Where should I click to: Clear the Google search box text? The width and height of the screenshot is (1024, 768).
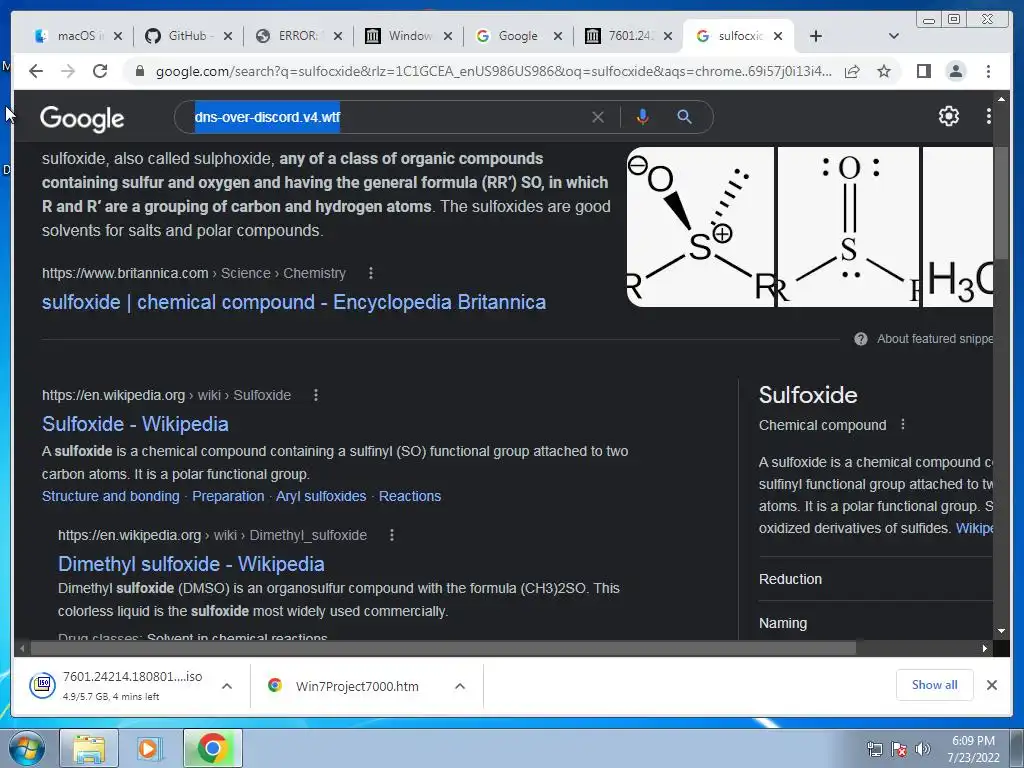click(598, 117)
